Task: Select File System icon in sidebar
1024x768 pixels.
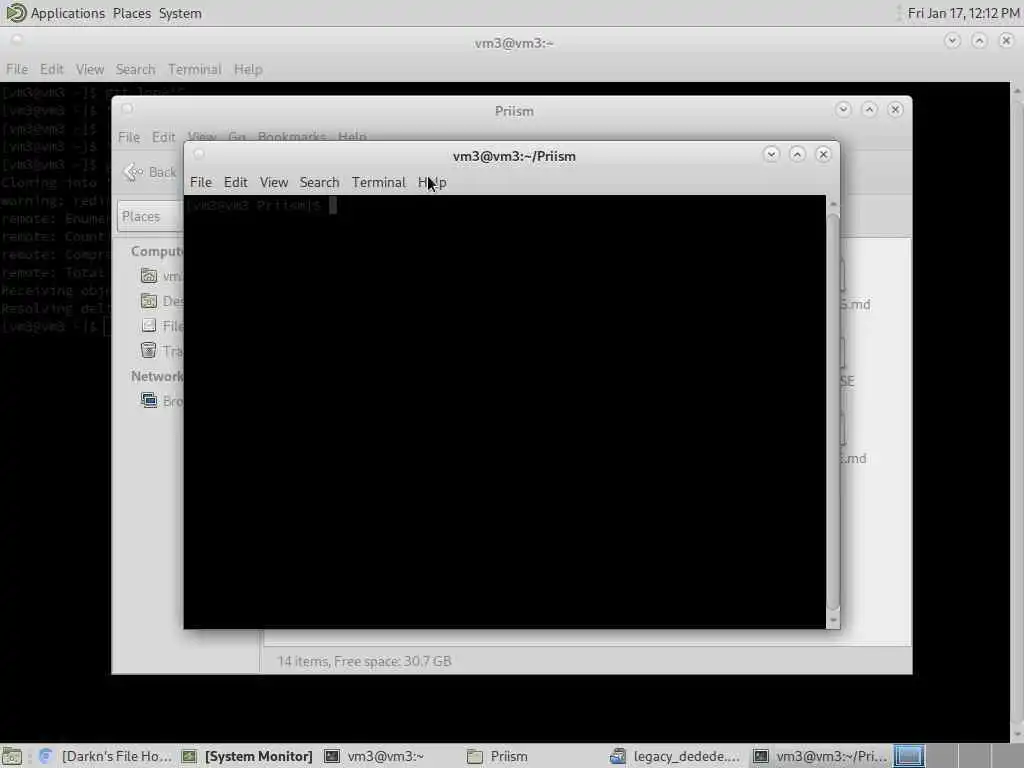Action: tap(149, 326)
